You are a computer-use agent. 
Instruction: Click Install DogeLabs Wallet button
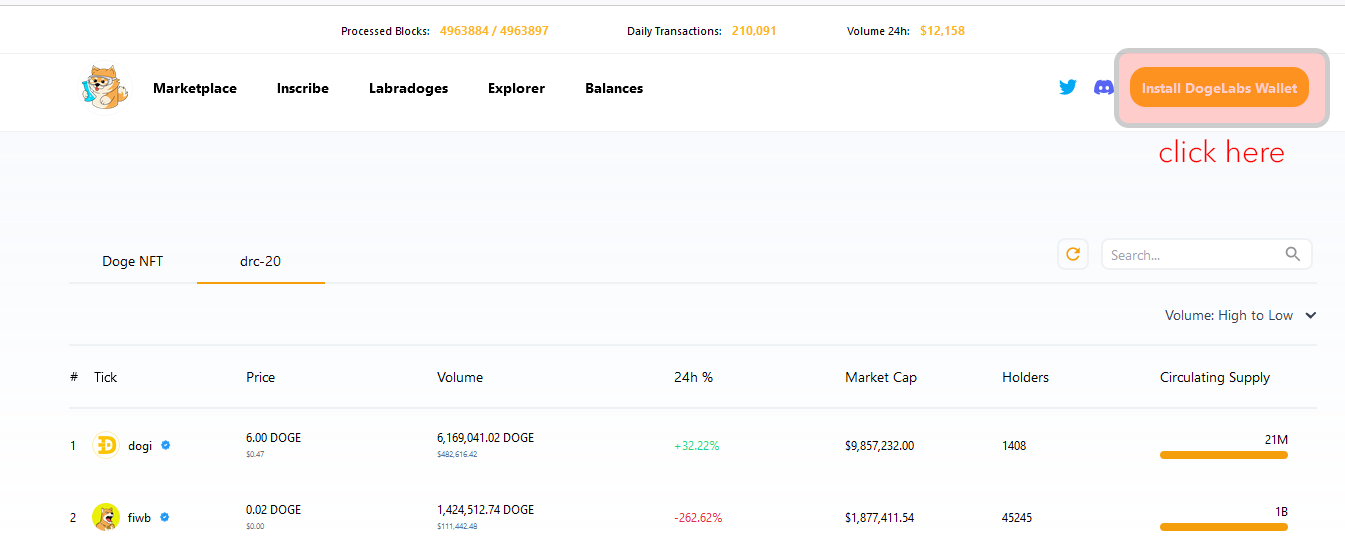1219,88
